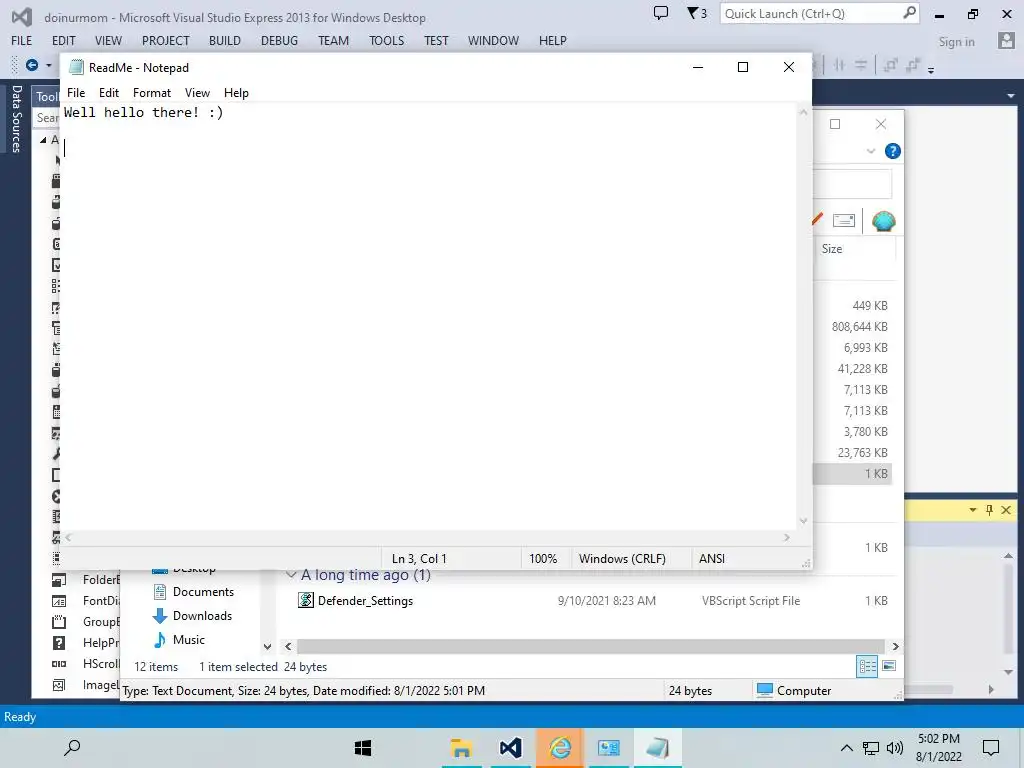Click the 808,644 KB size entry
Image resolution: width=1024 pixels, height=768 pixels.
(x=859, y=327)
